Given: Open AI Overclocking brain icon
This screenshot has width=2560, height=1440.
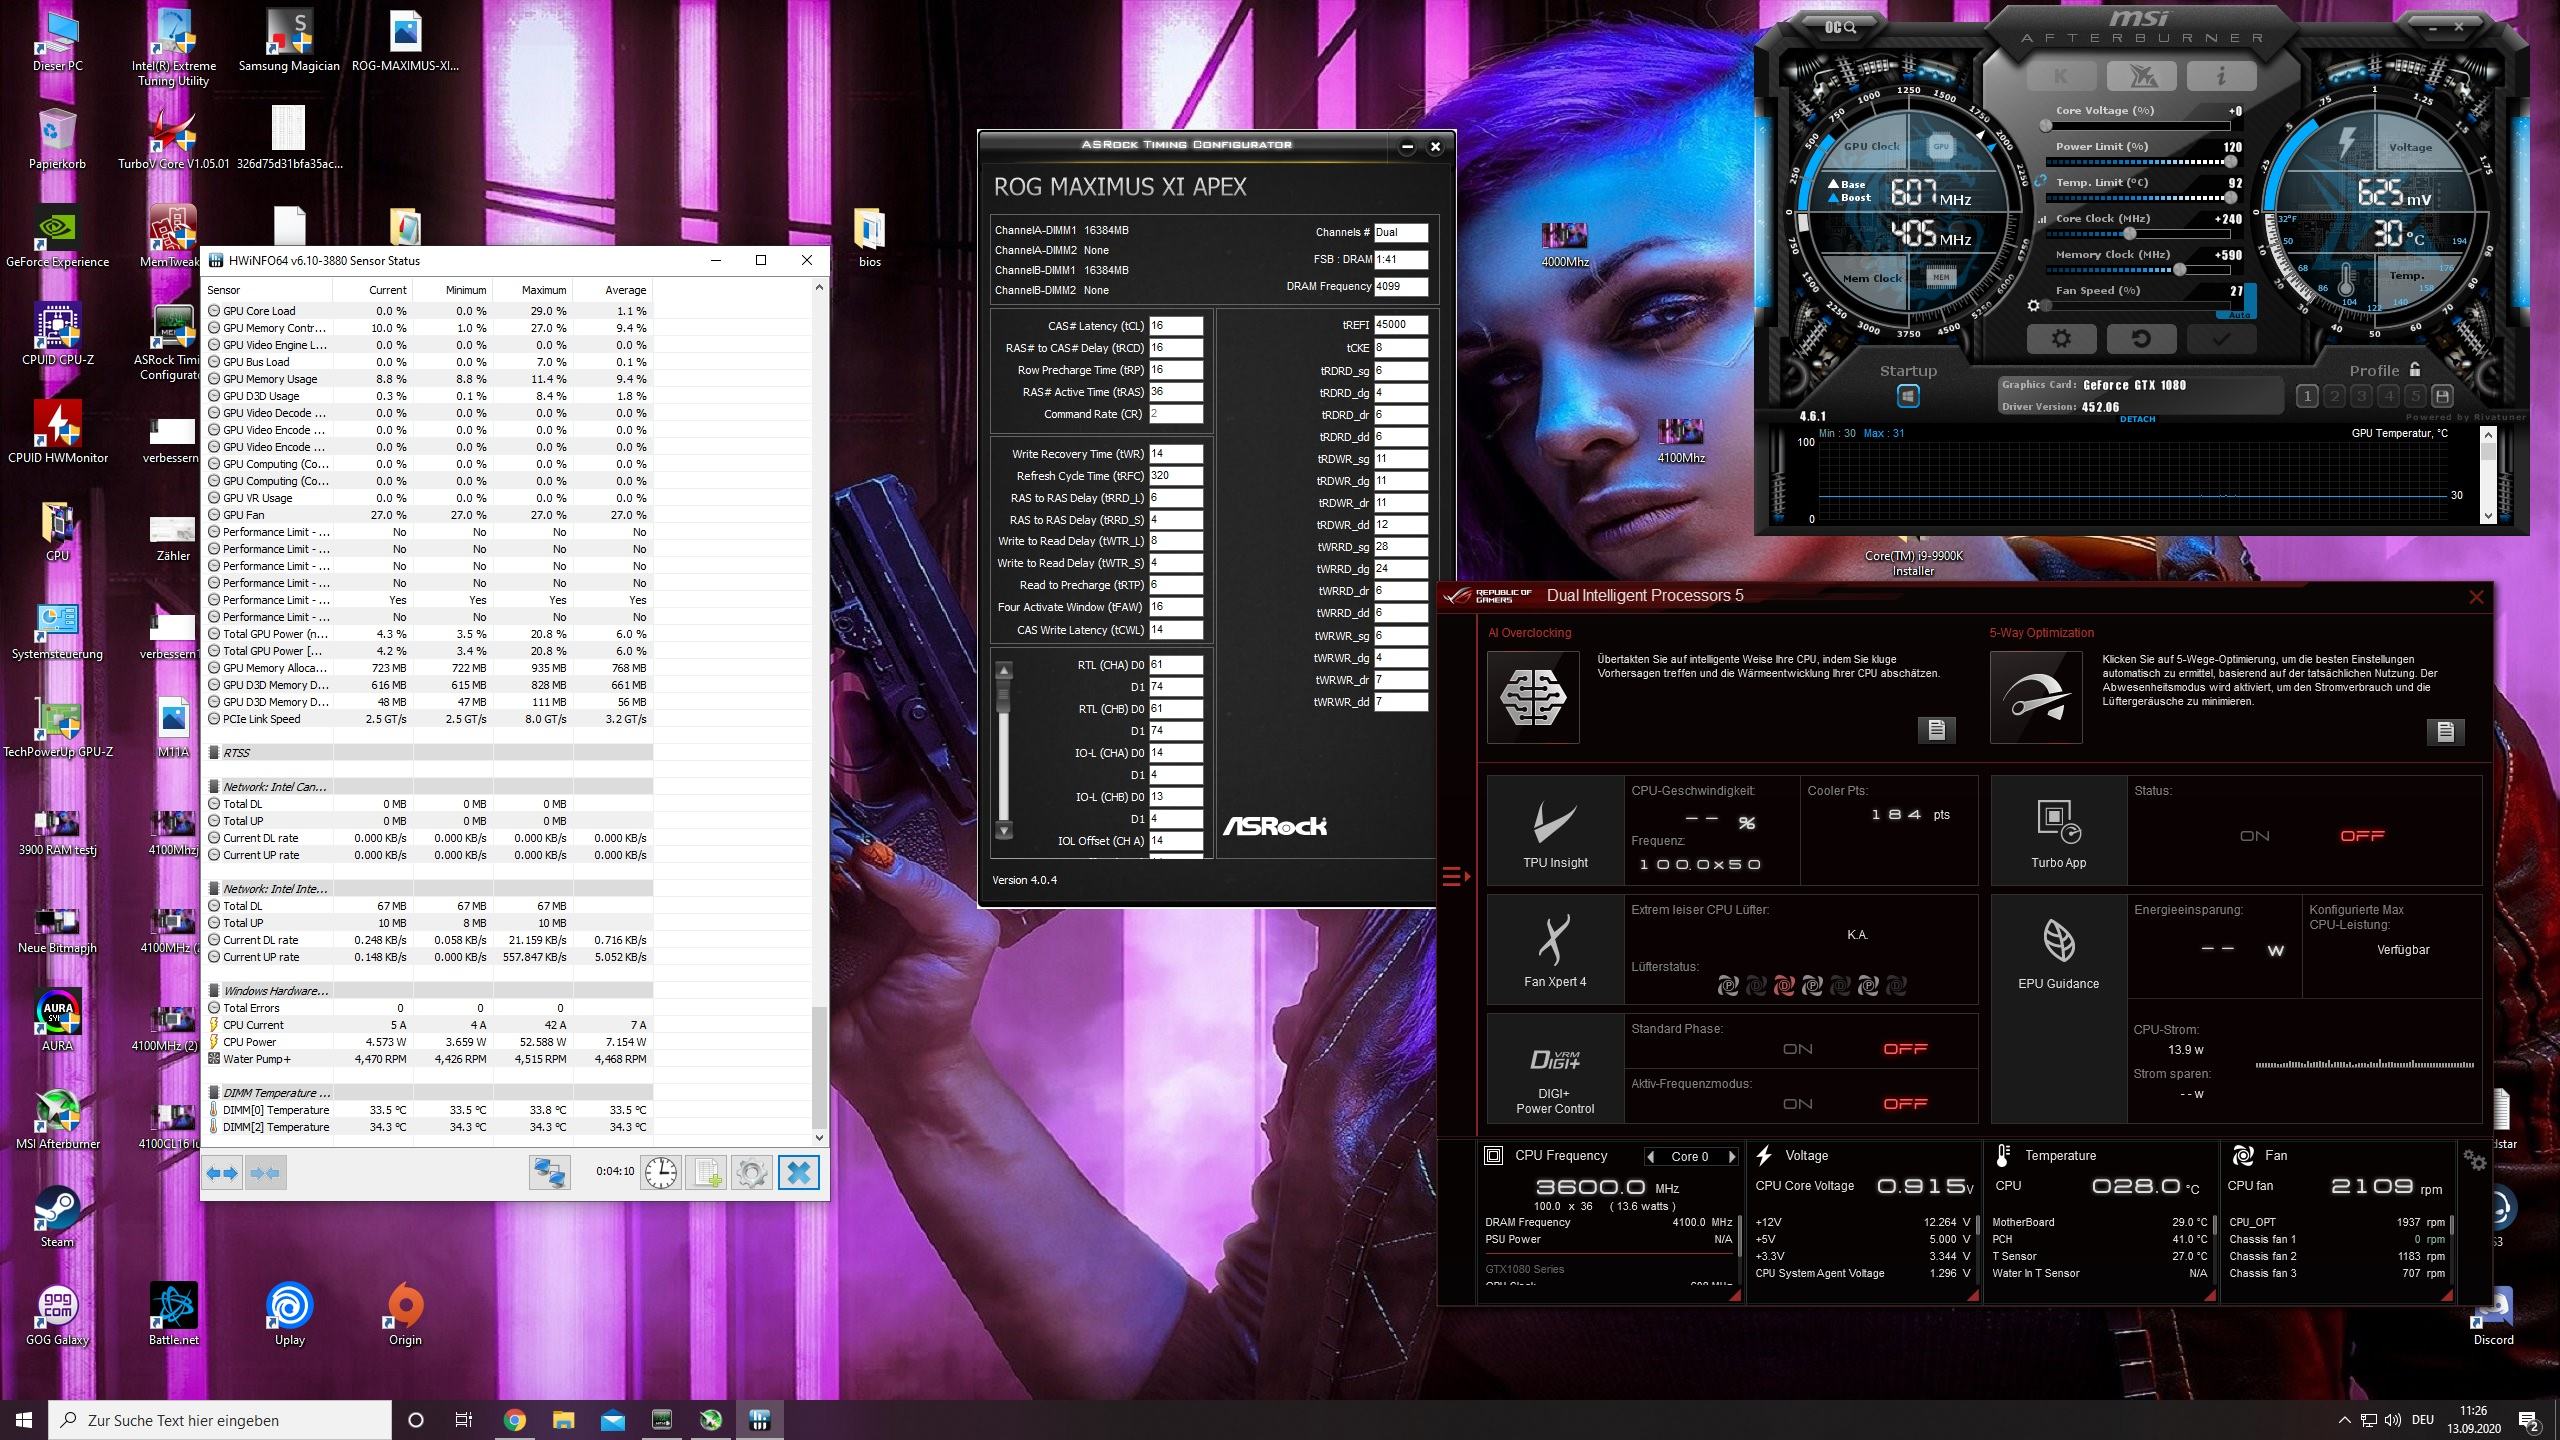Looking at the screenshot, I should pyautogui.click(x=1533, y=697).
